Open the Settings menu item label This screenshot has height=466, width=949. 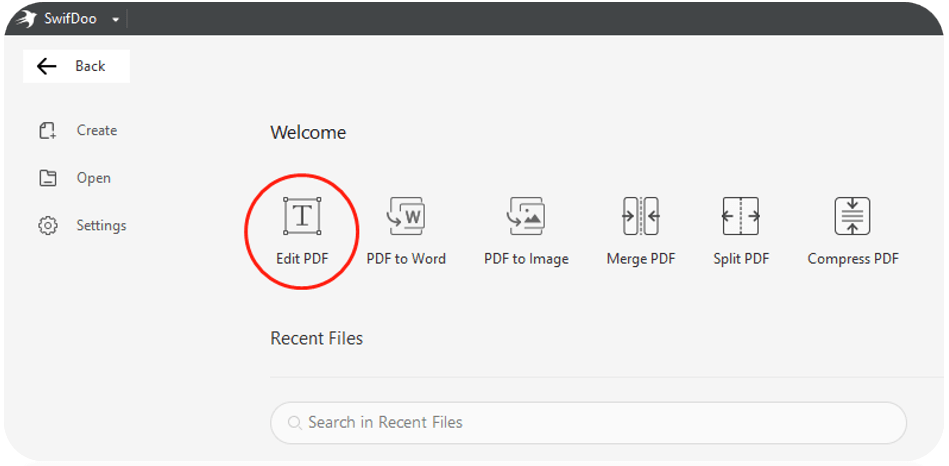(101, 225)
